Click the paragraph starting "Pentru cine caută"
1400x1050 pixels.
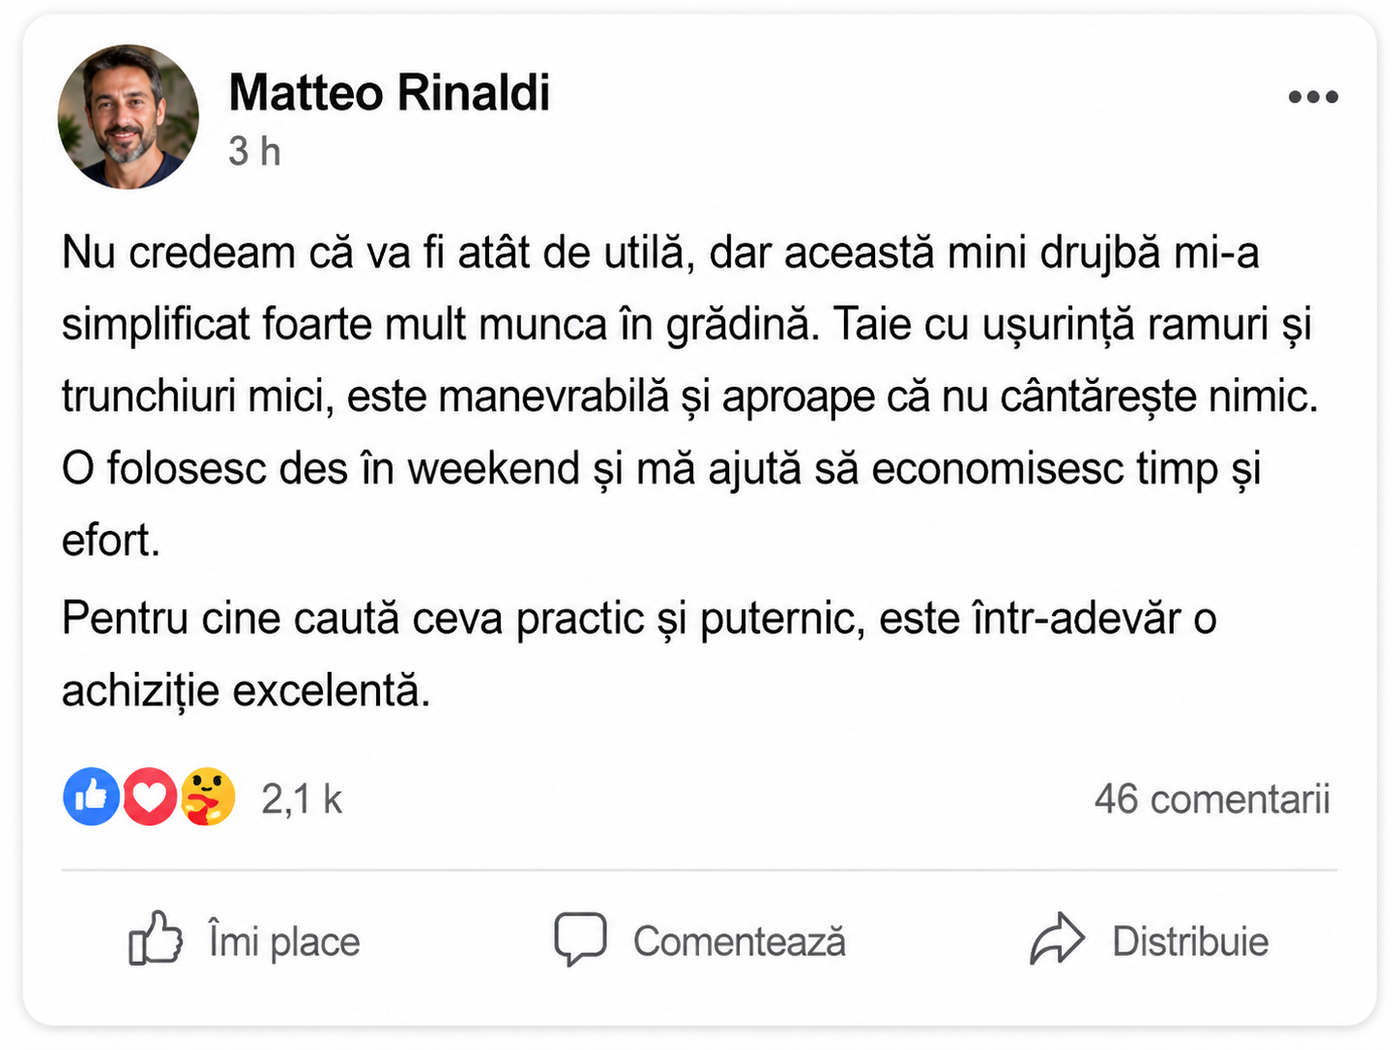coord(639,654)
